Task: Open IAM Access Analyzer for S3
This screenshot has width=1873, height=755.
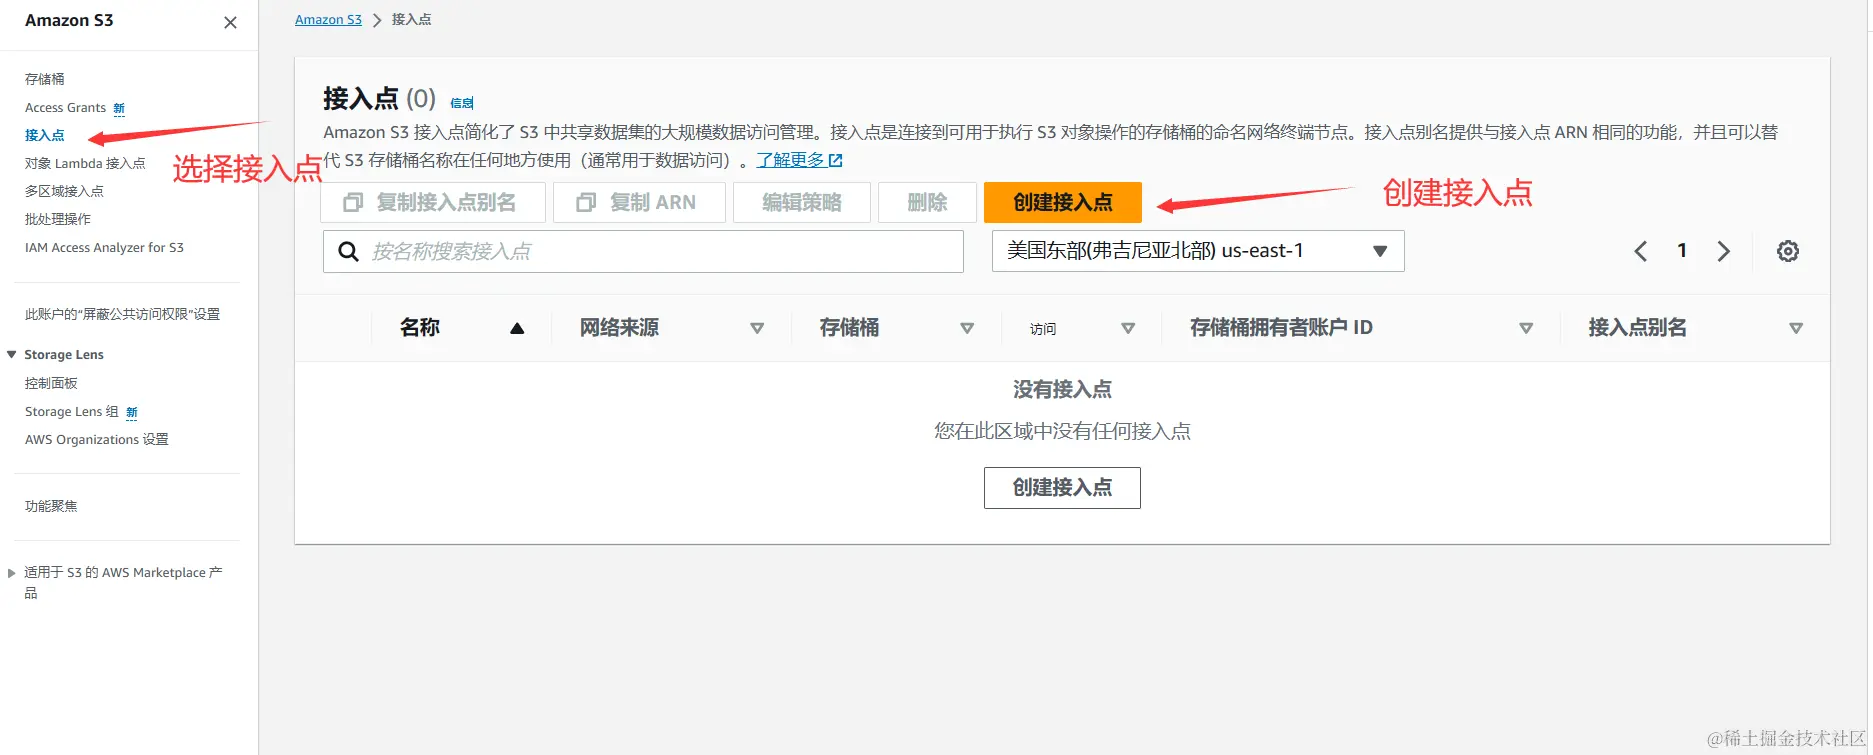Action: click(104, 247)
